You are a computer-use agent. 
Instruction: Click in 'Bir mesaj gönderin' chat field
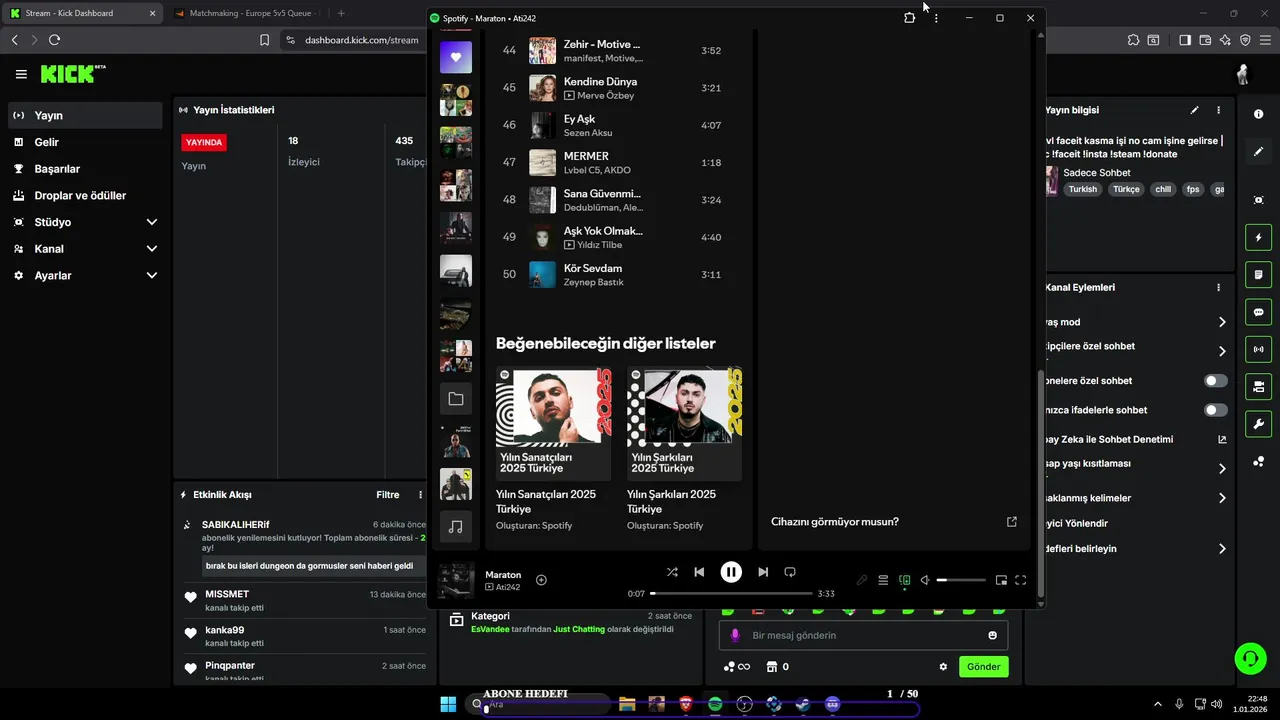863,635
